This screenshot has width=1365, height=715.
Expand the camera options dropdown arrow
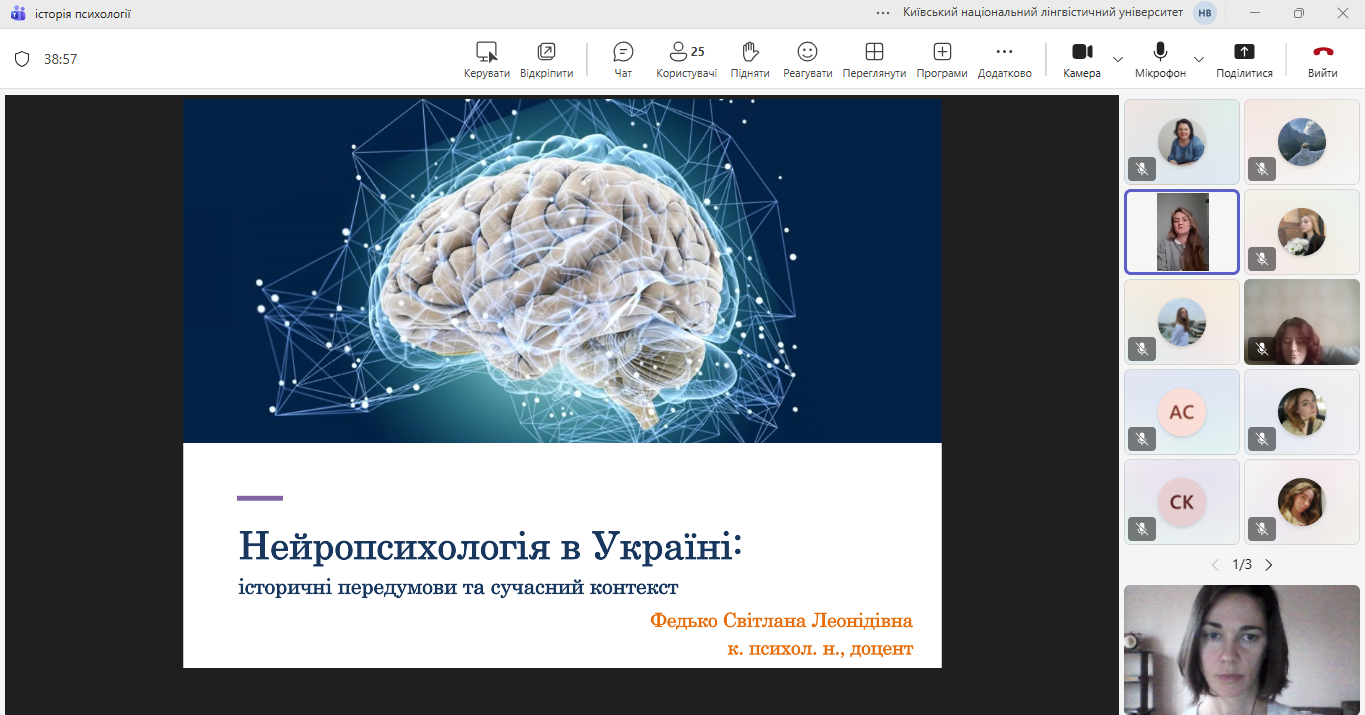click(1118, 59)
